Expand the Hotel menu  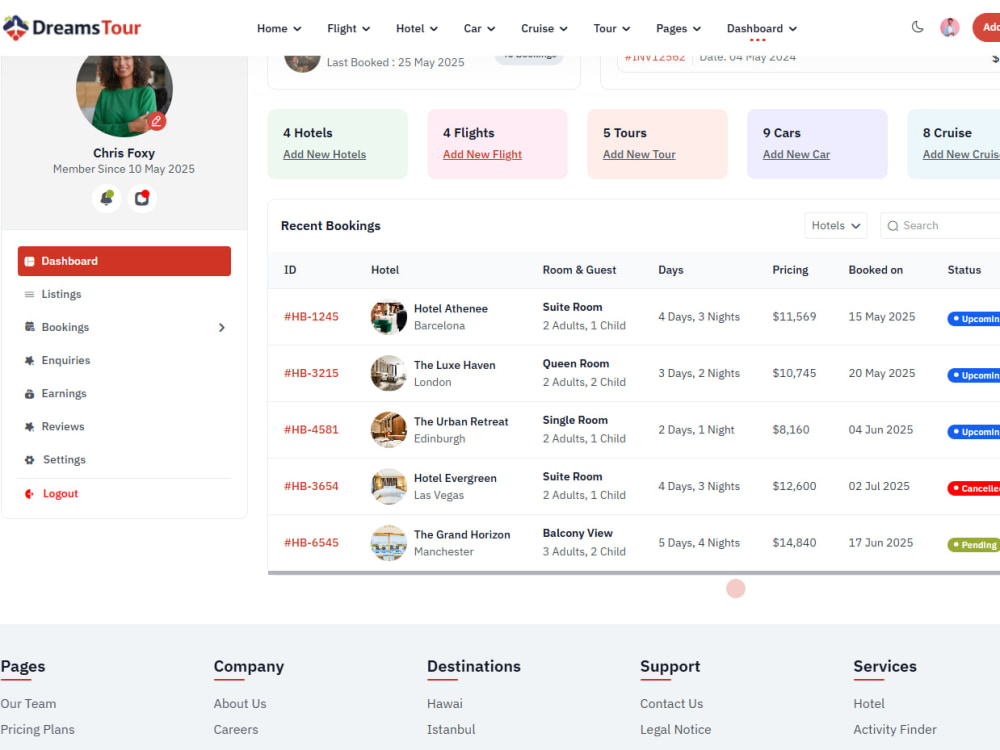click(416, 29)
